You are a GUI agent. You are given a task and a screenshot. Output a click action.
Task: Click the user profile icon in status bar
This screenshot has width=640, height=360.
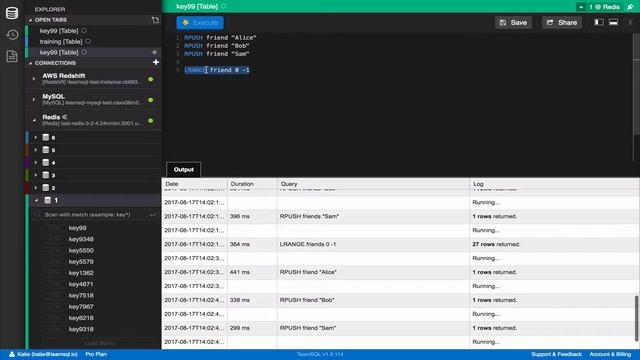(x=12, y=354)
